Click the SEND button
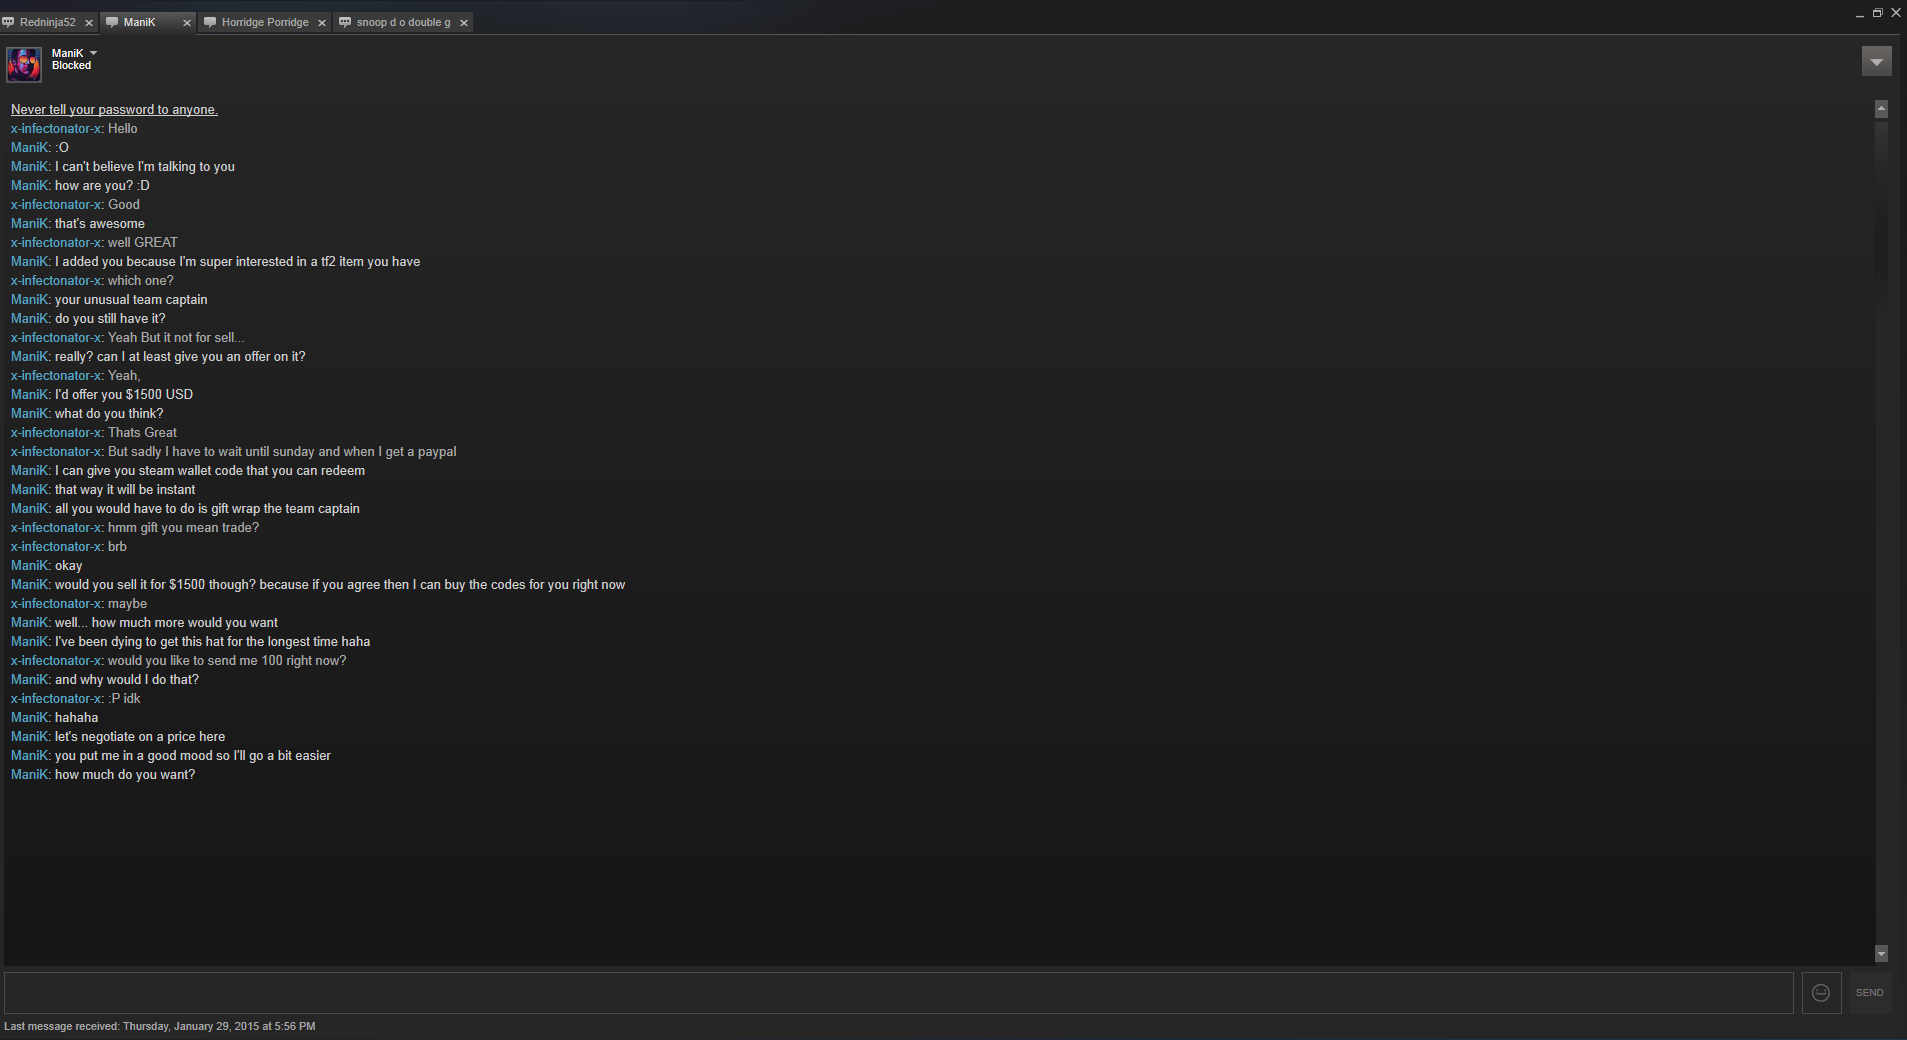 pos(1869,993)
